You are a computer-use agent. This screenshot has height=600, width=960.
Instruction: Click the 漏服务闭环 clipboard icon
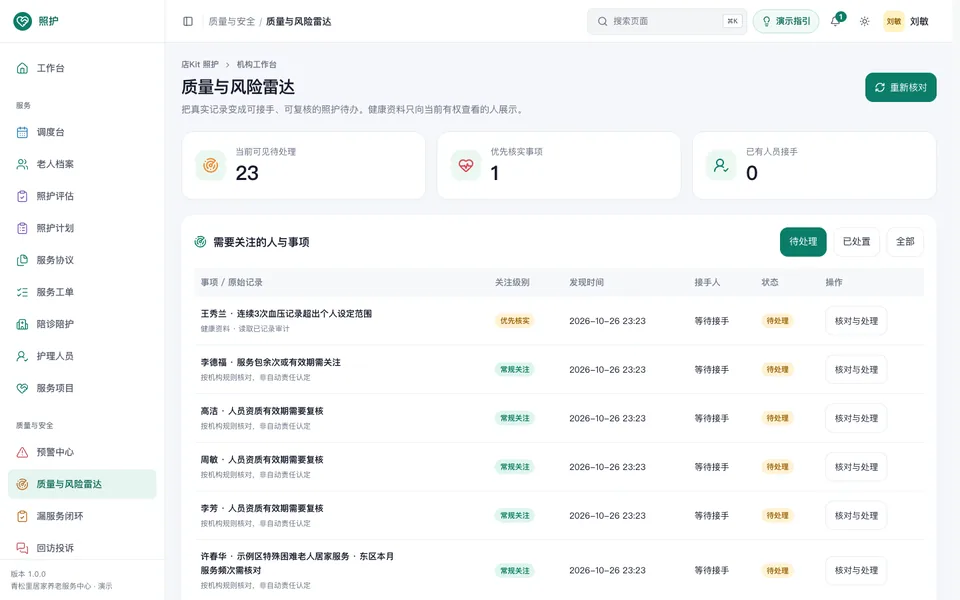coord(22,516)
